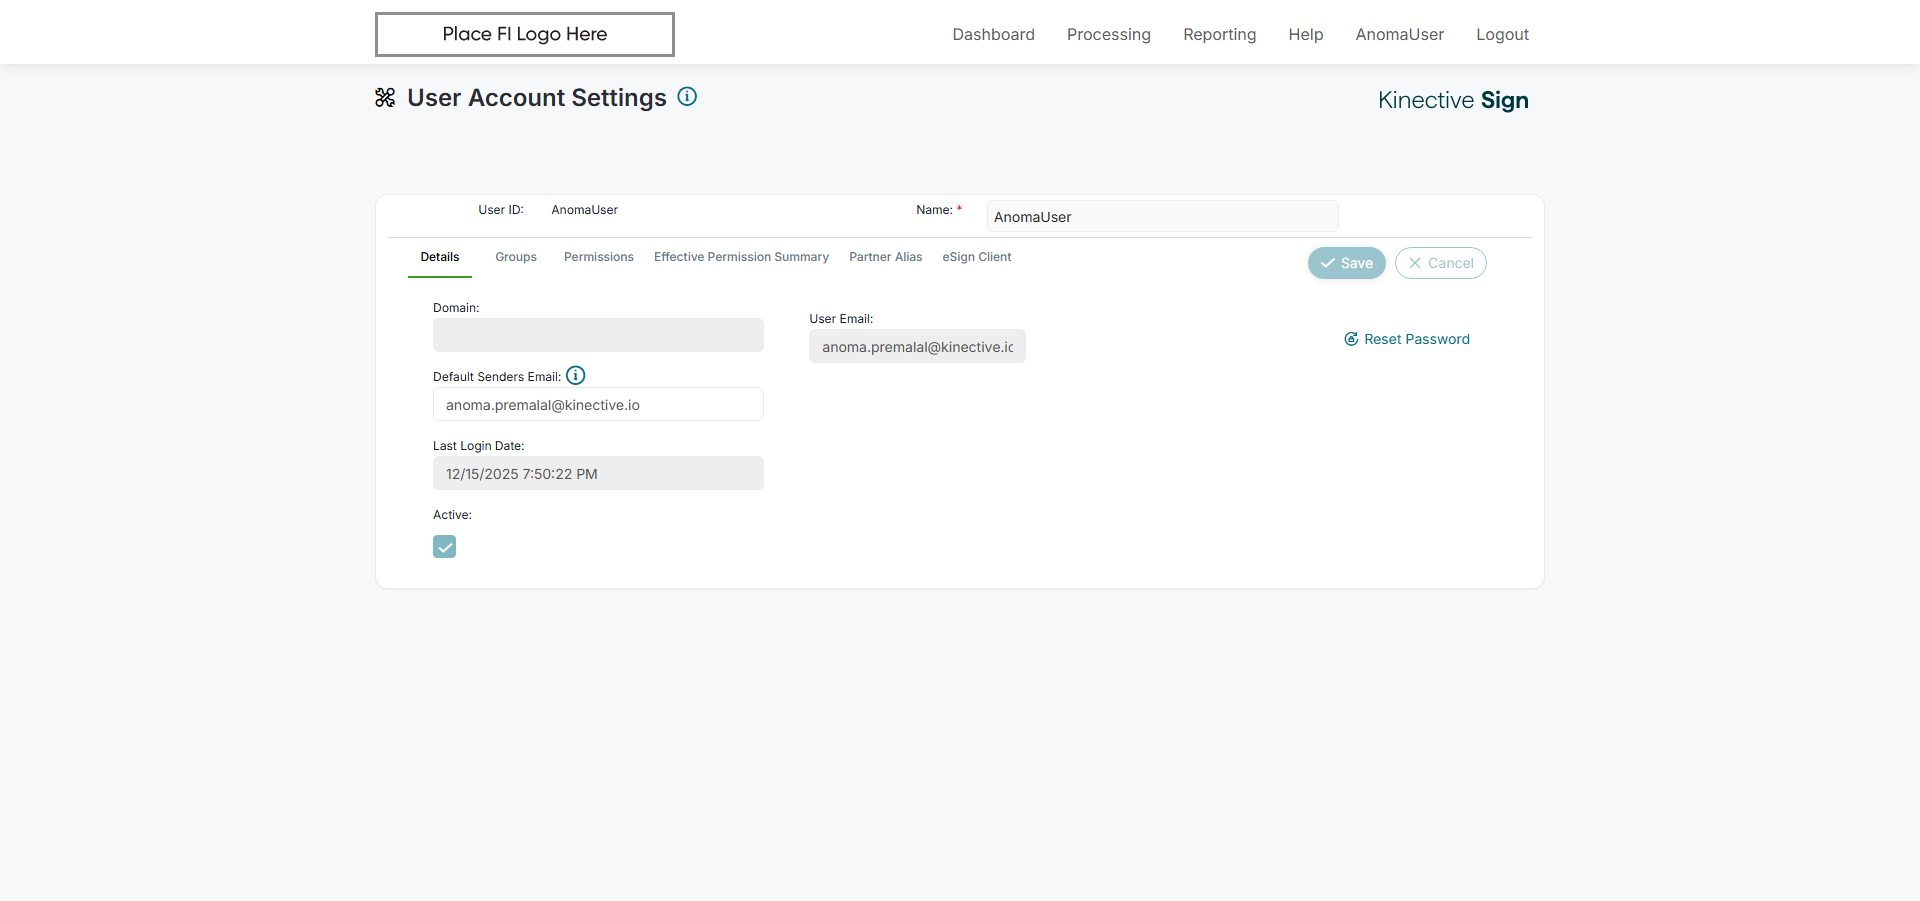This screenshot has width=1920, height=901.
Task: Show the Effective Permission Summary tab
Action: tap(741, 257)
